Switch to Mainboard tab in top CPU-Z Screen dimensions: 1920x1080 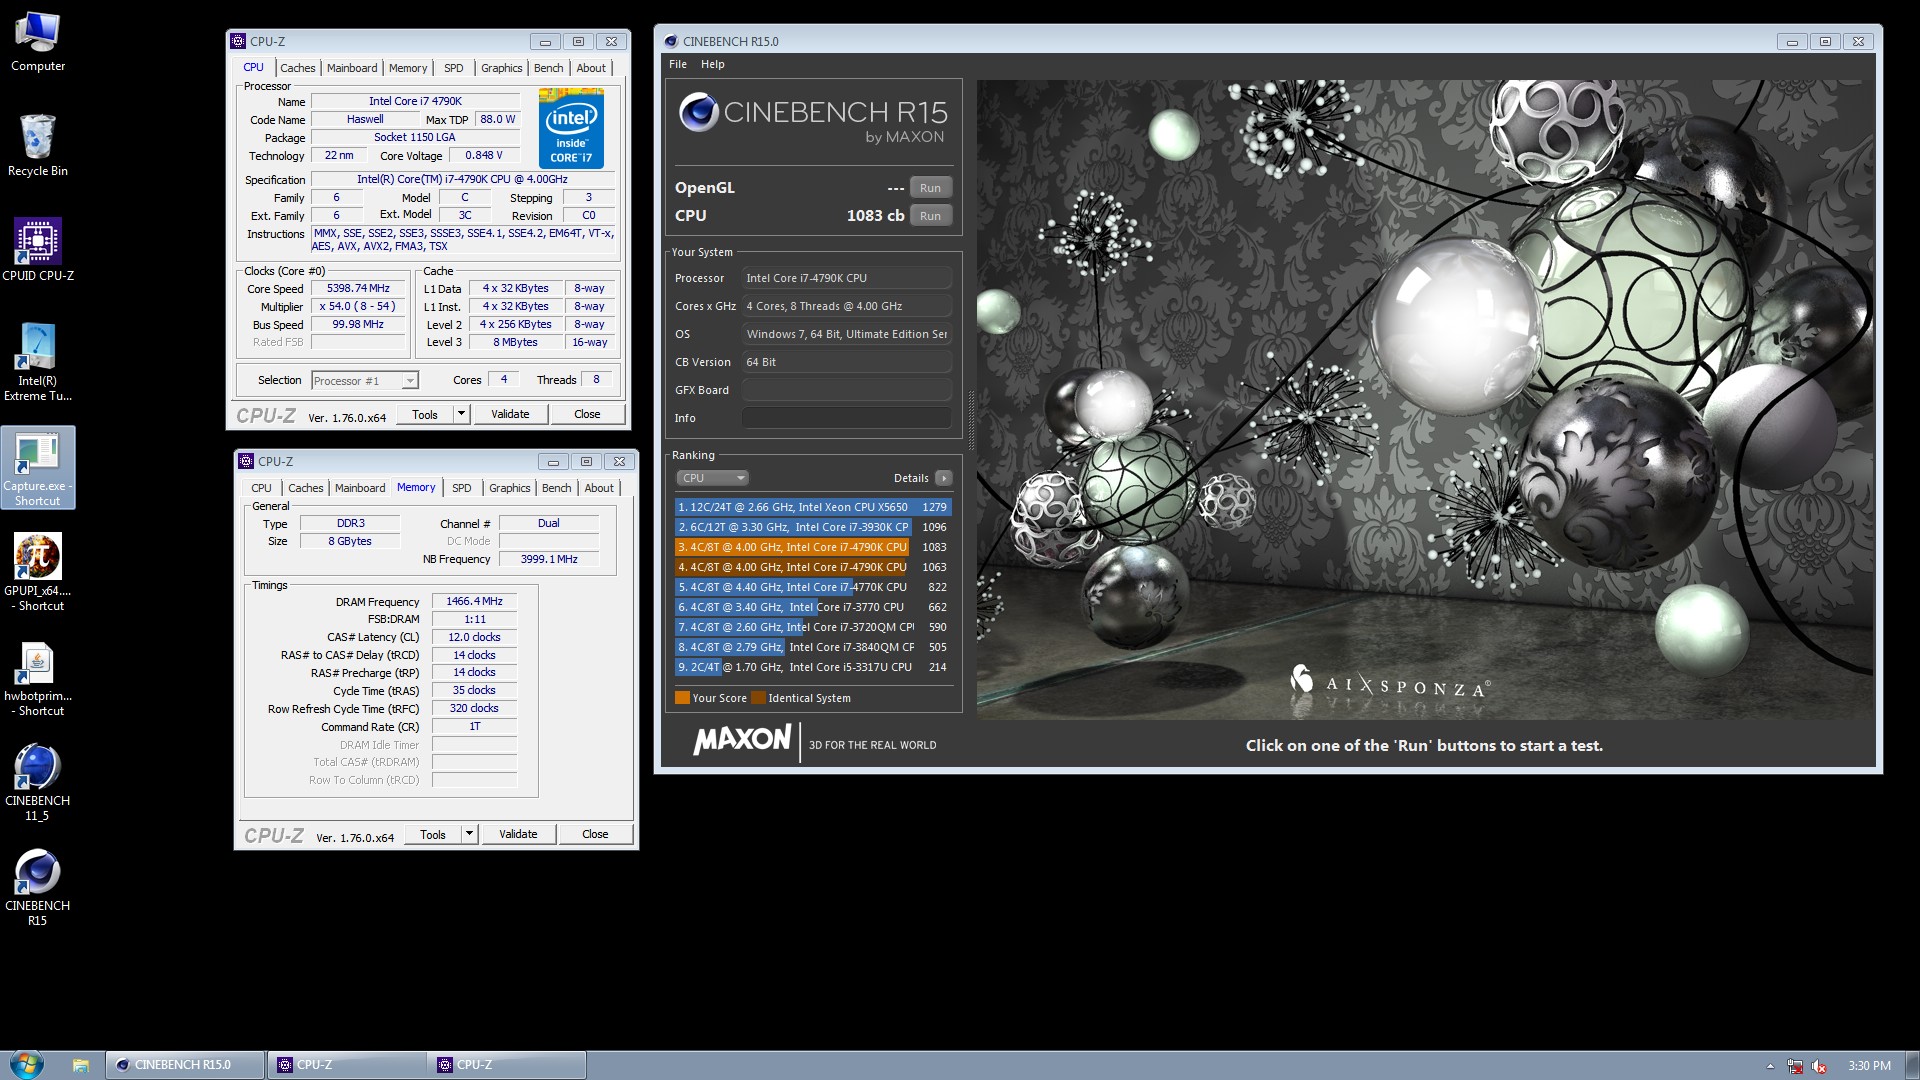[352, 68]
